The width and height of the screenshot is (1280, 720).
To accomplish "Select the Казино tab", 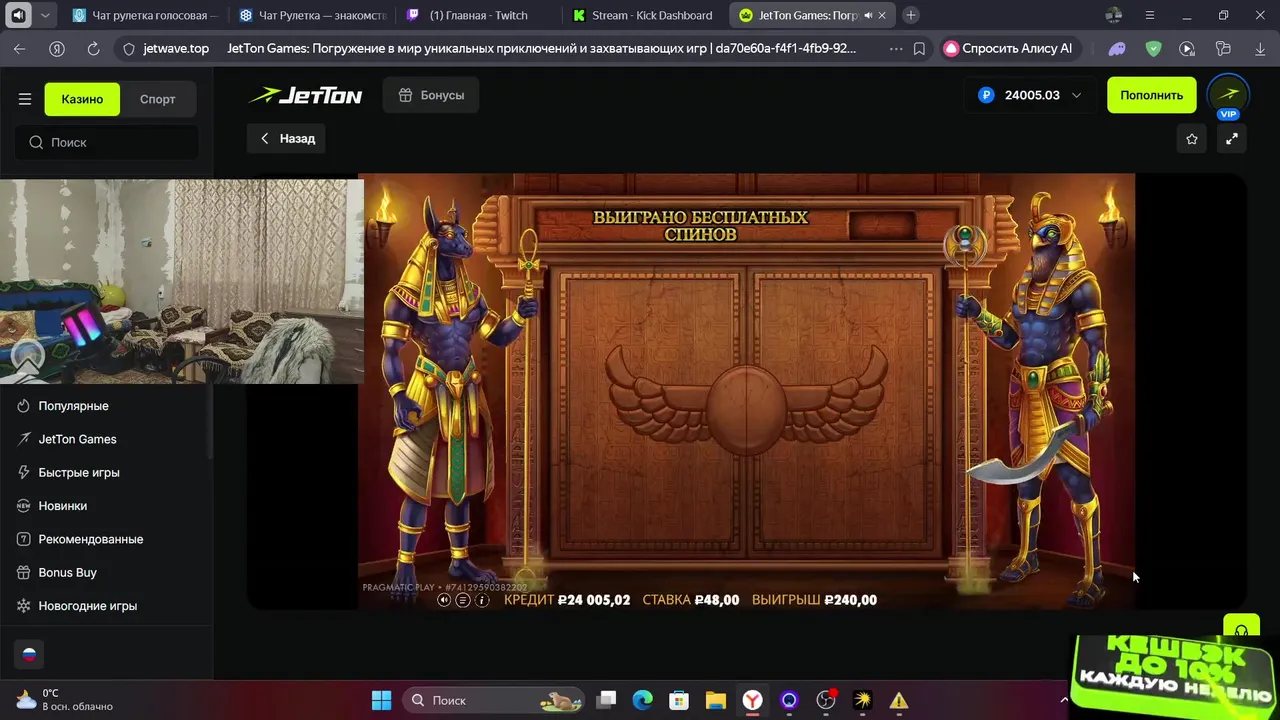I will [x=82, y=99].
